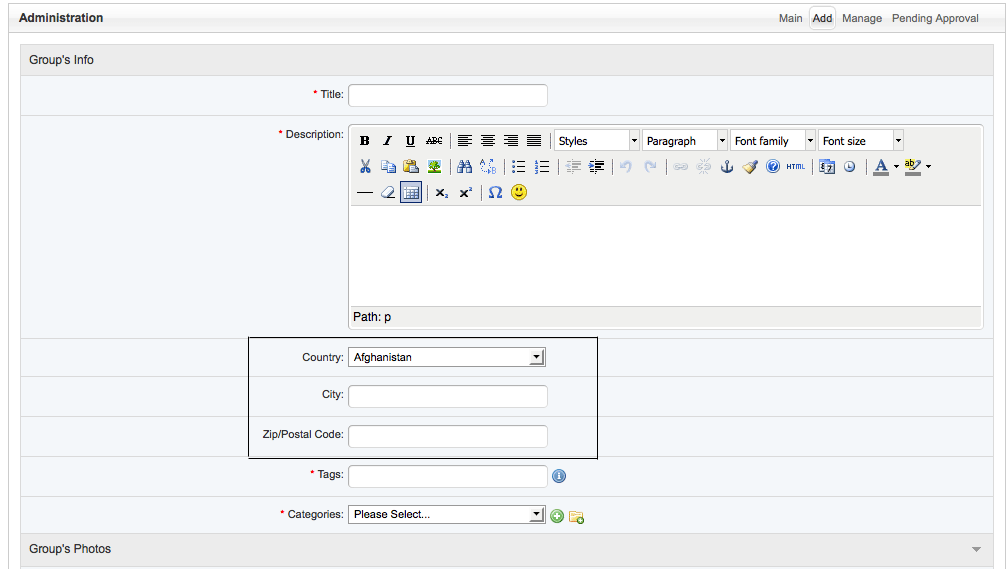Open the text color picker arrow
Screen dimensions: 1007x569
[896, 167]
